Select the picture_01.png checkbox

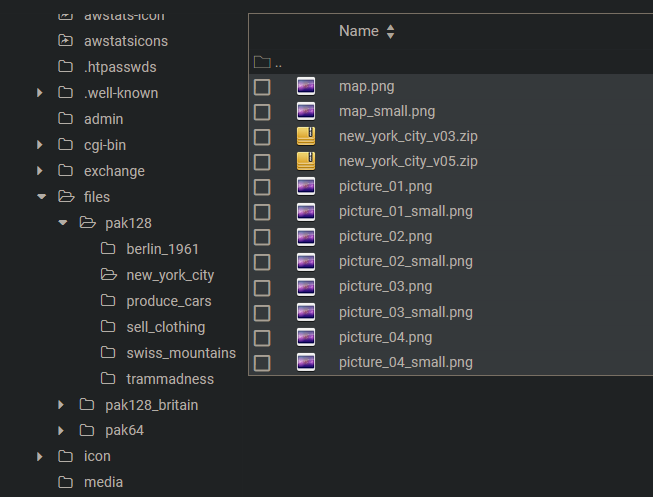click(x=262, y=187)
